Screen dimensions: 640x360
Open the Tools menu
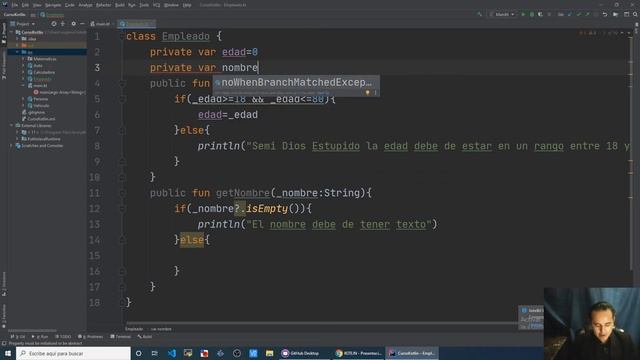click(144, 5)
